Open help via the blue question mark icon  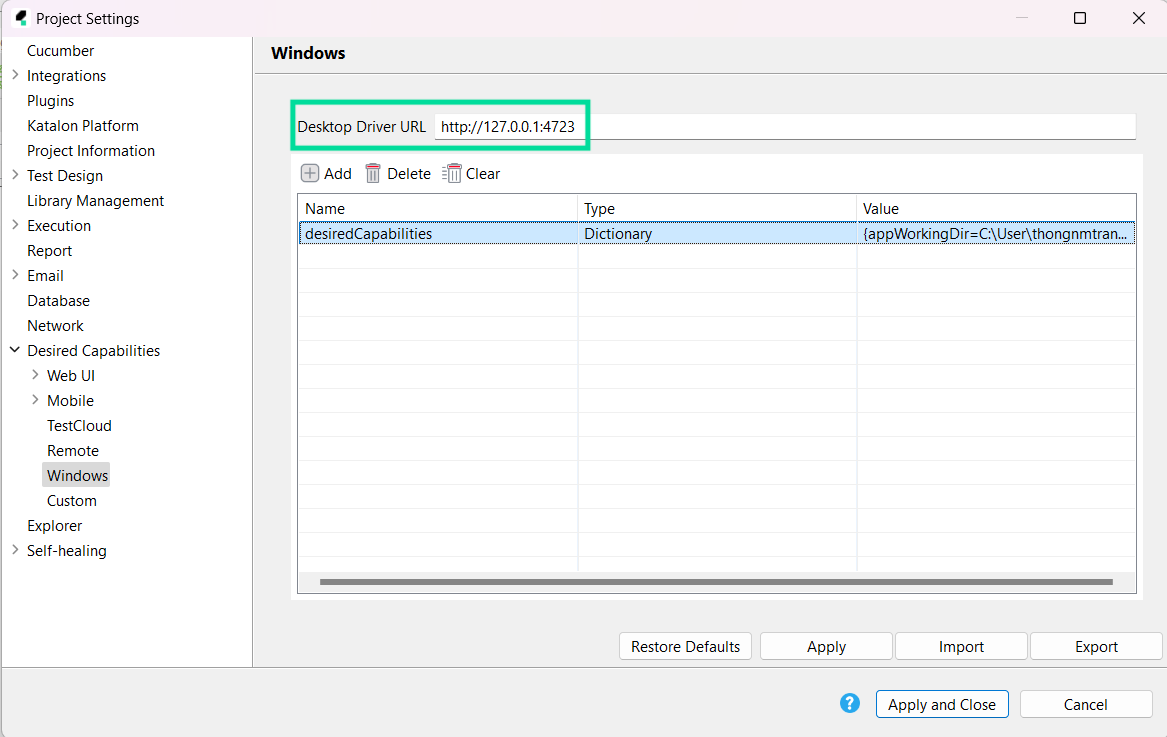849,703
